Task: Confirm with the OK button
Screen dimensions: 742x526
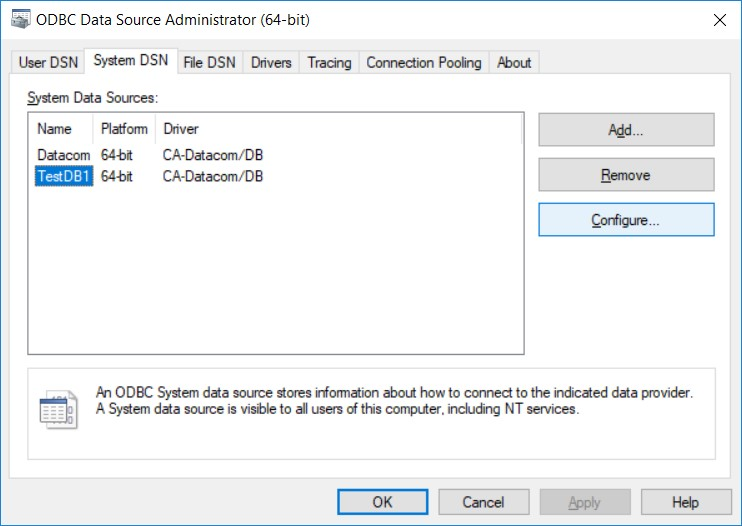Action: 382,502
